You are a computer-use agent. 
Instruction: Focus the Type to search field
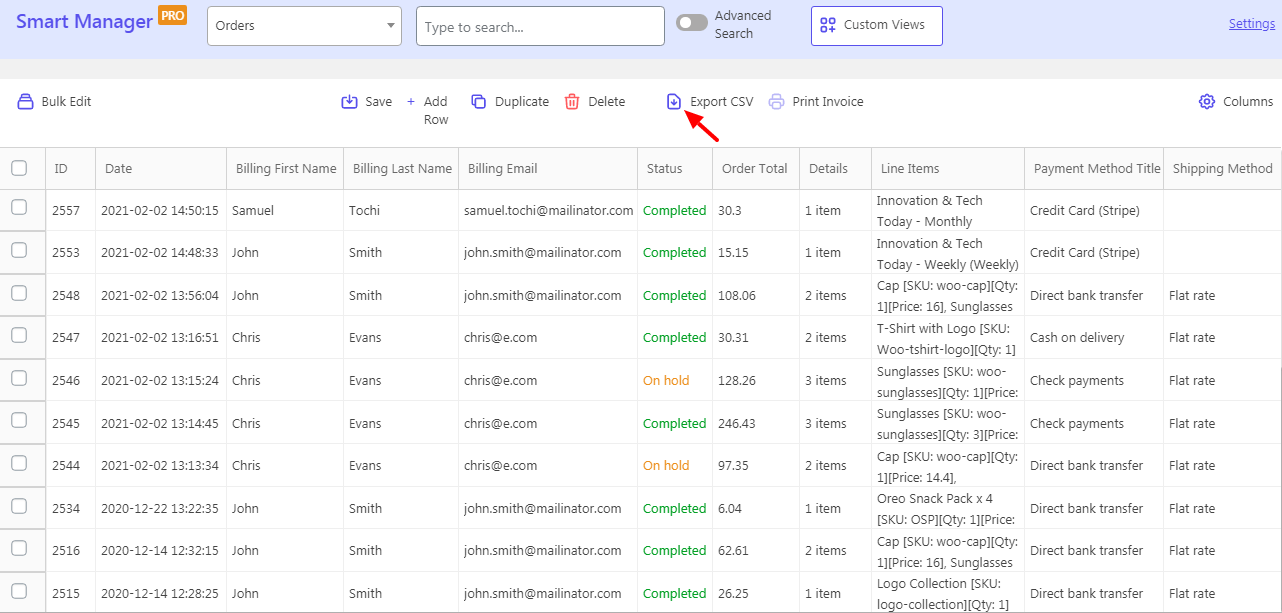(540, 26)
